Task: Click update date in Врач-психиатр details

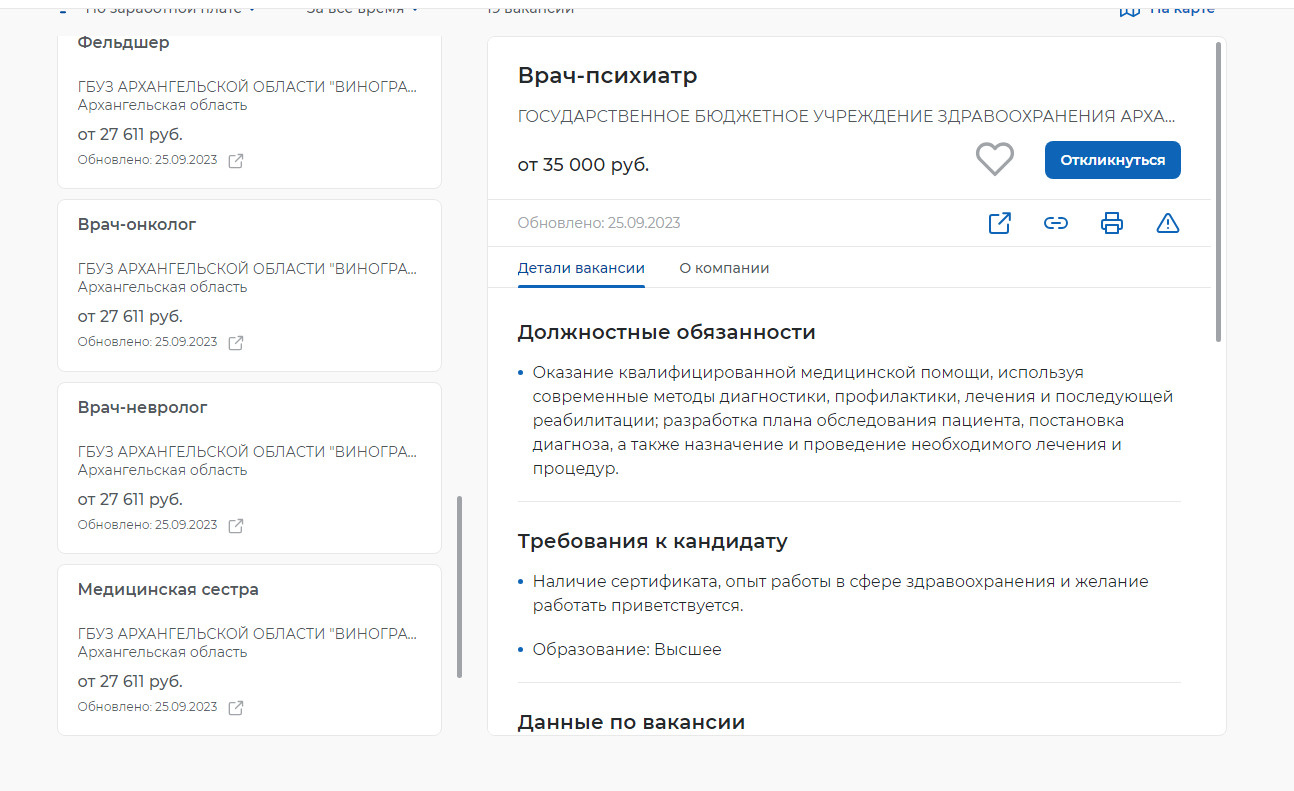Action: point(599,223)
